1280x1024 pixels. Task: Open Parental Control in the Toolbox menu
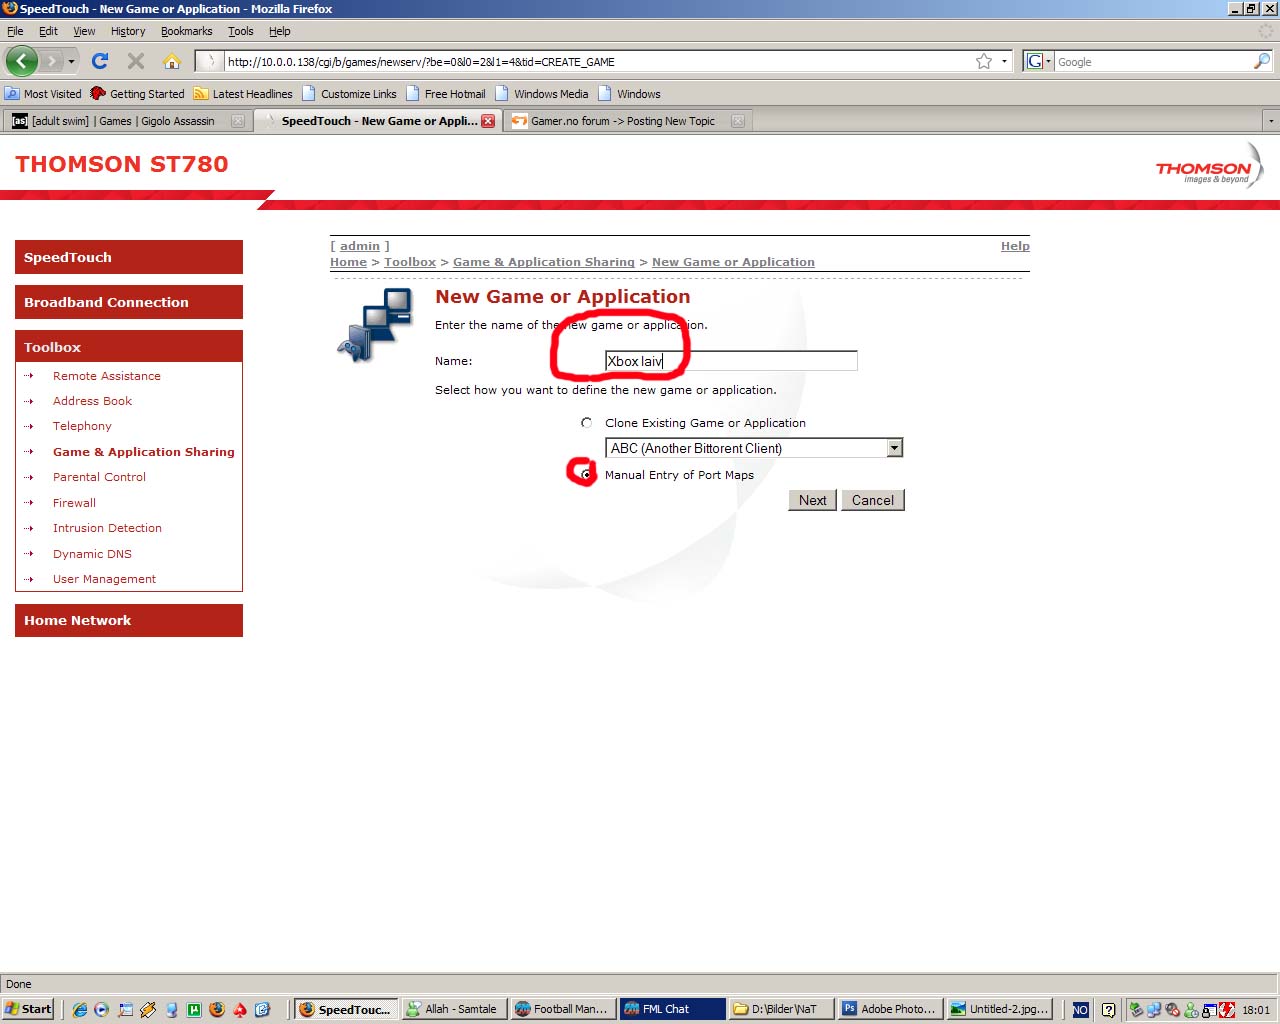pyautogui.click(x=99, y=477)
